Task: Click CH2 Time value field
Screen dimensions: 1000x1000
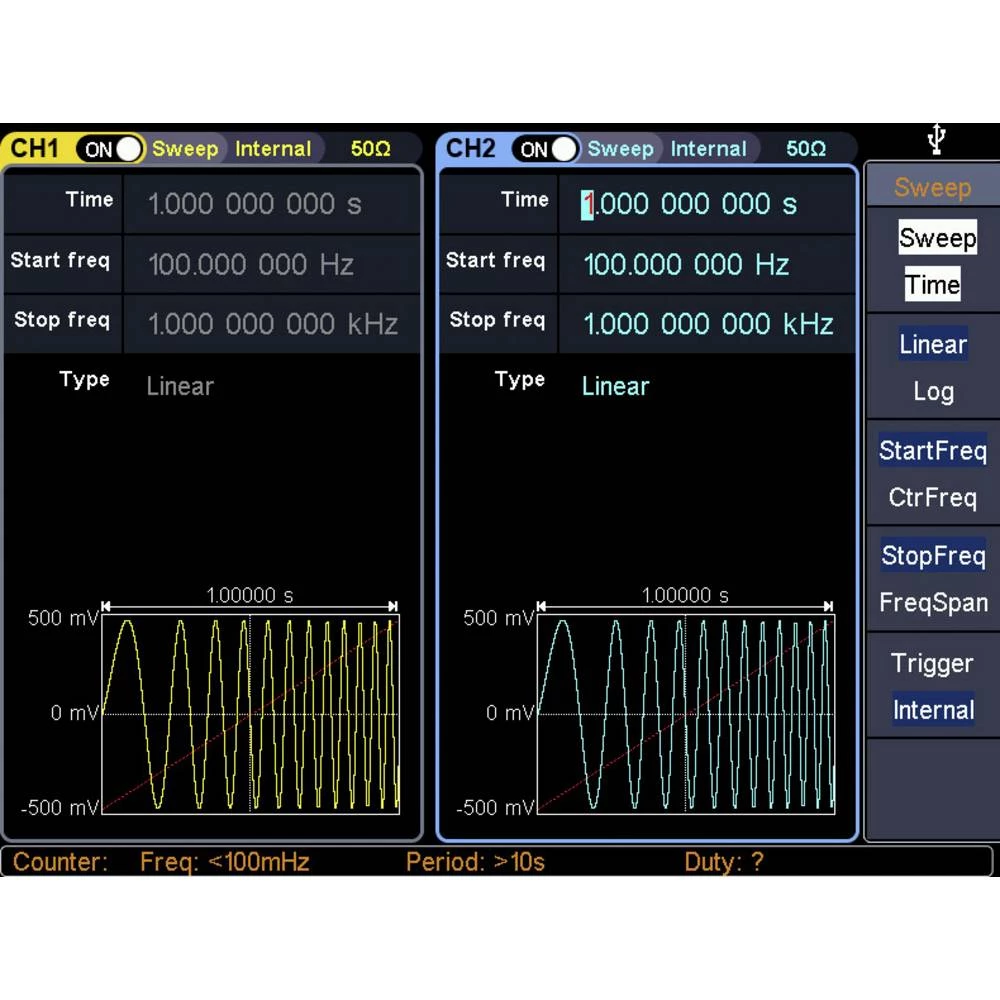Action: pos(690,204)
